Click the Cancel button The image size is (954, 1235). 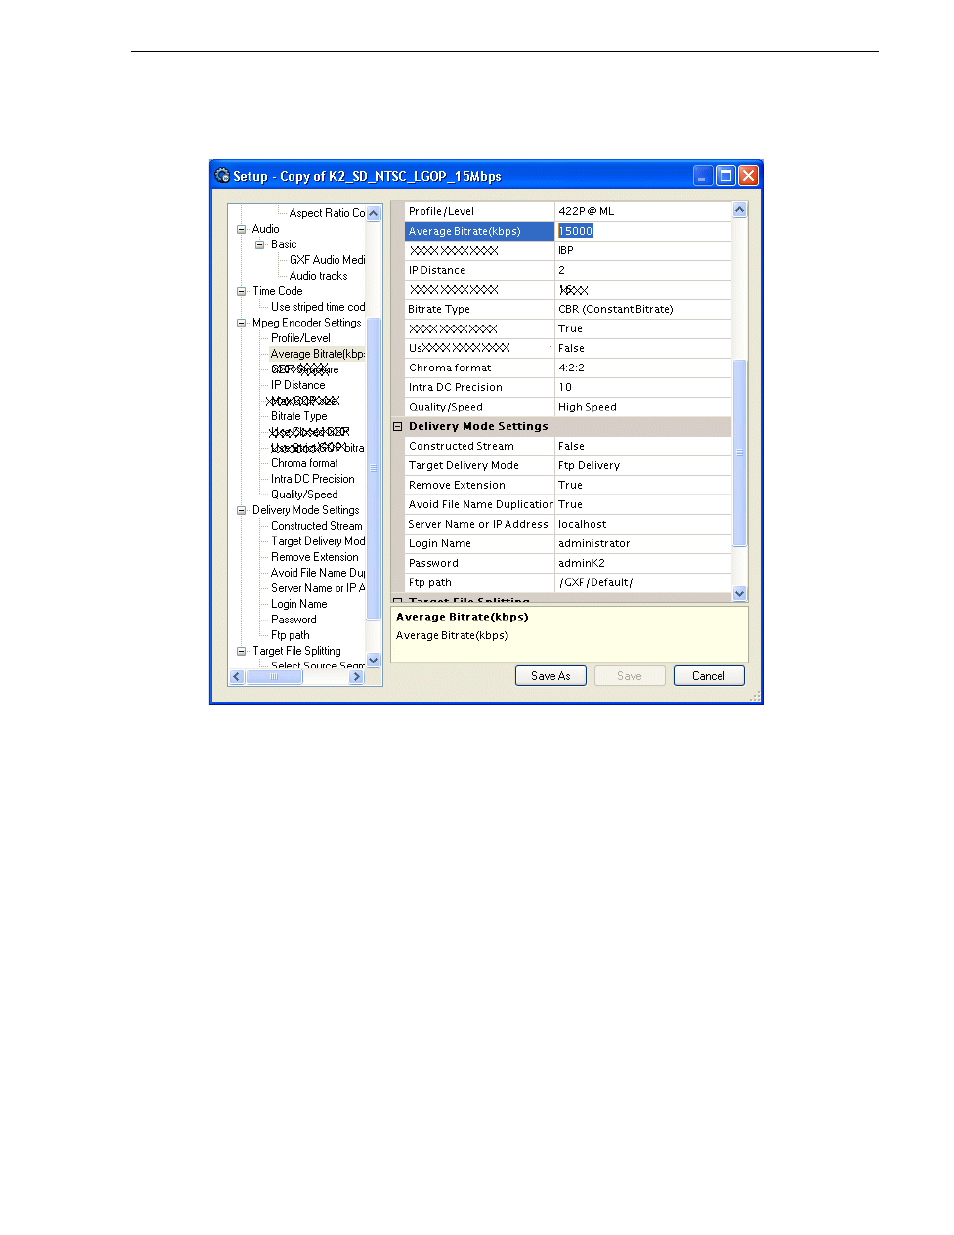pyautogui.click(x=708, y=676)
